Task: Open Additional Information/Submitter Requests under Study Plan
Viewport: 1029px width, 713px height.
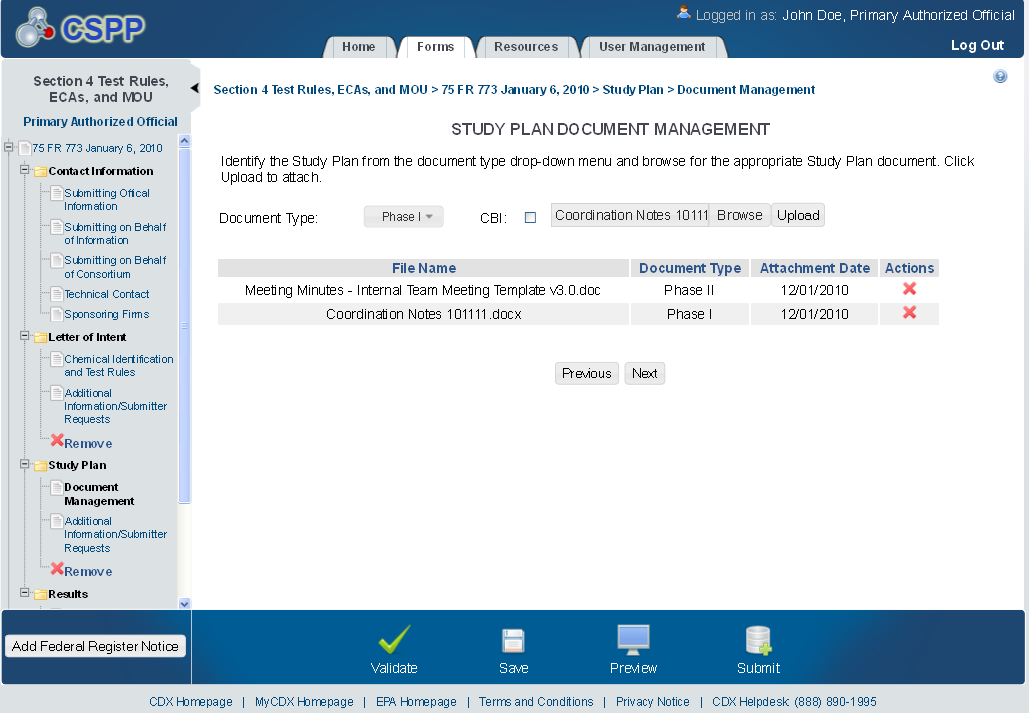Action: pos(116,534)
